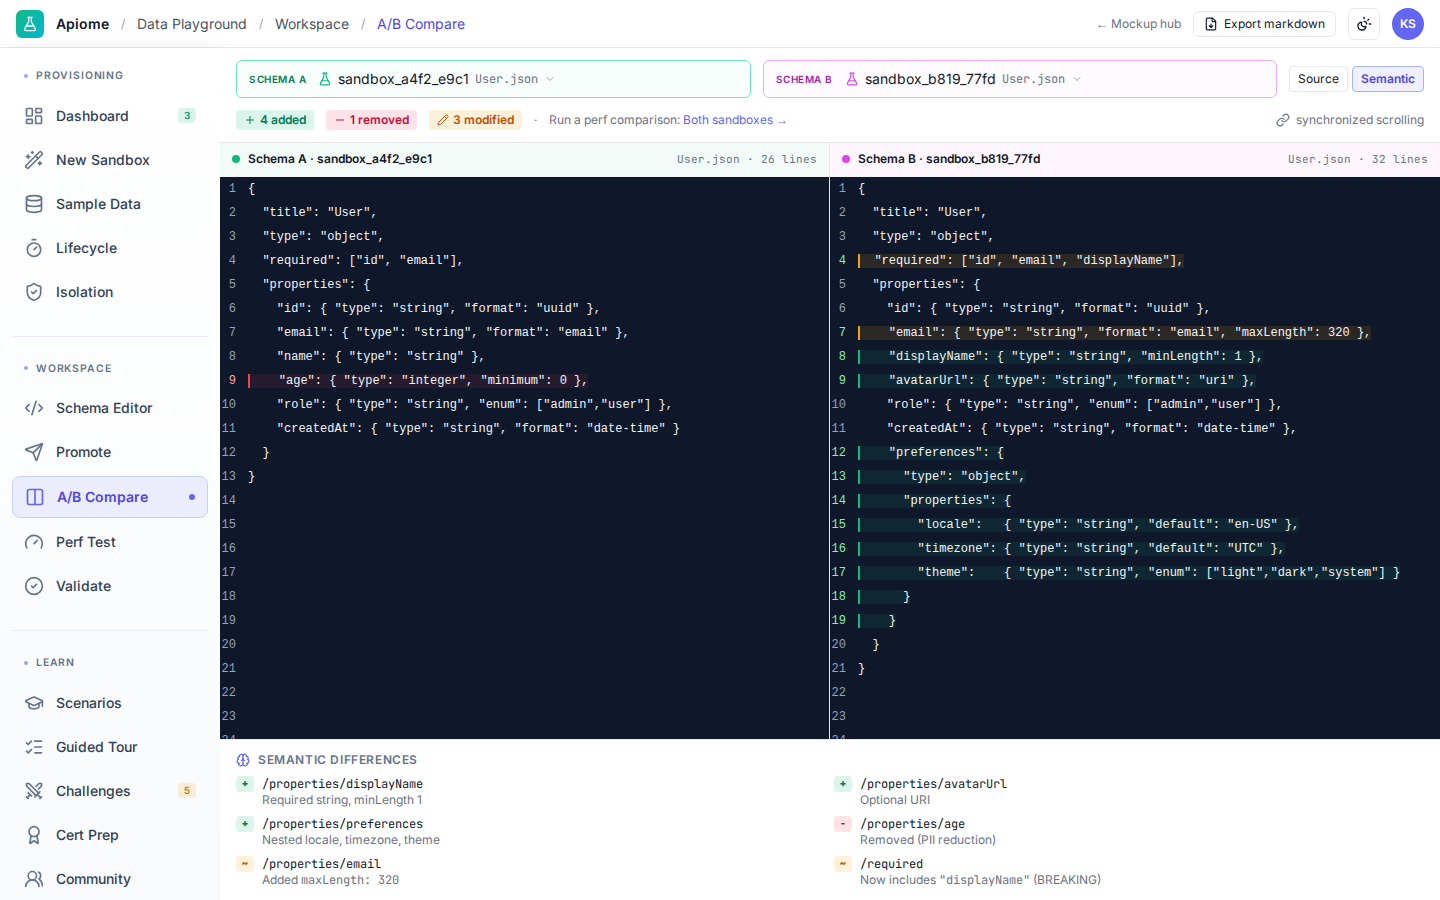Click the plus icon for /properties/displayName
Image resolution: width=1440 pixels, height=900 pixels.
[x=245, y=784]
